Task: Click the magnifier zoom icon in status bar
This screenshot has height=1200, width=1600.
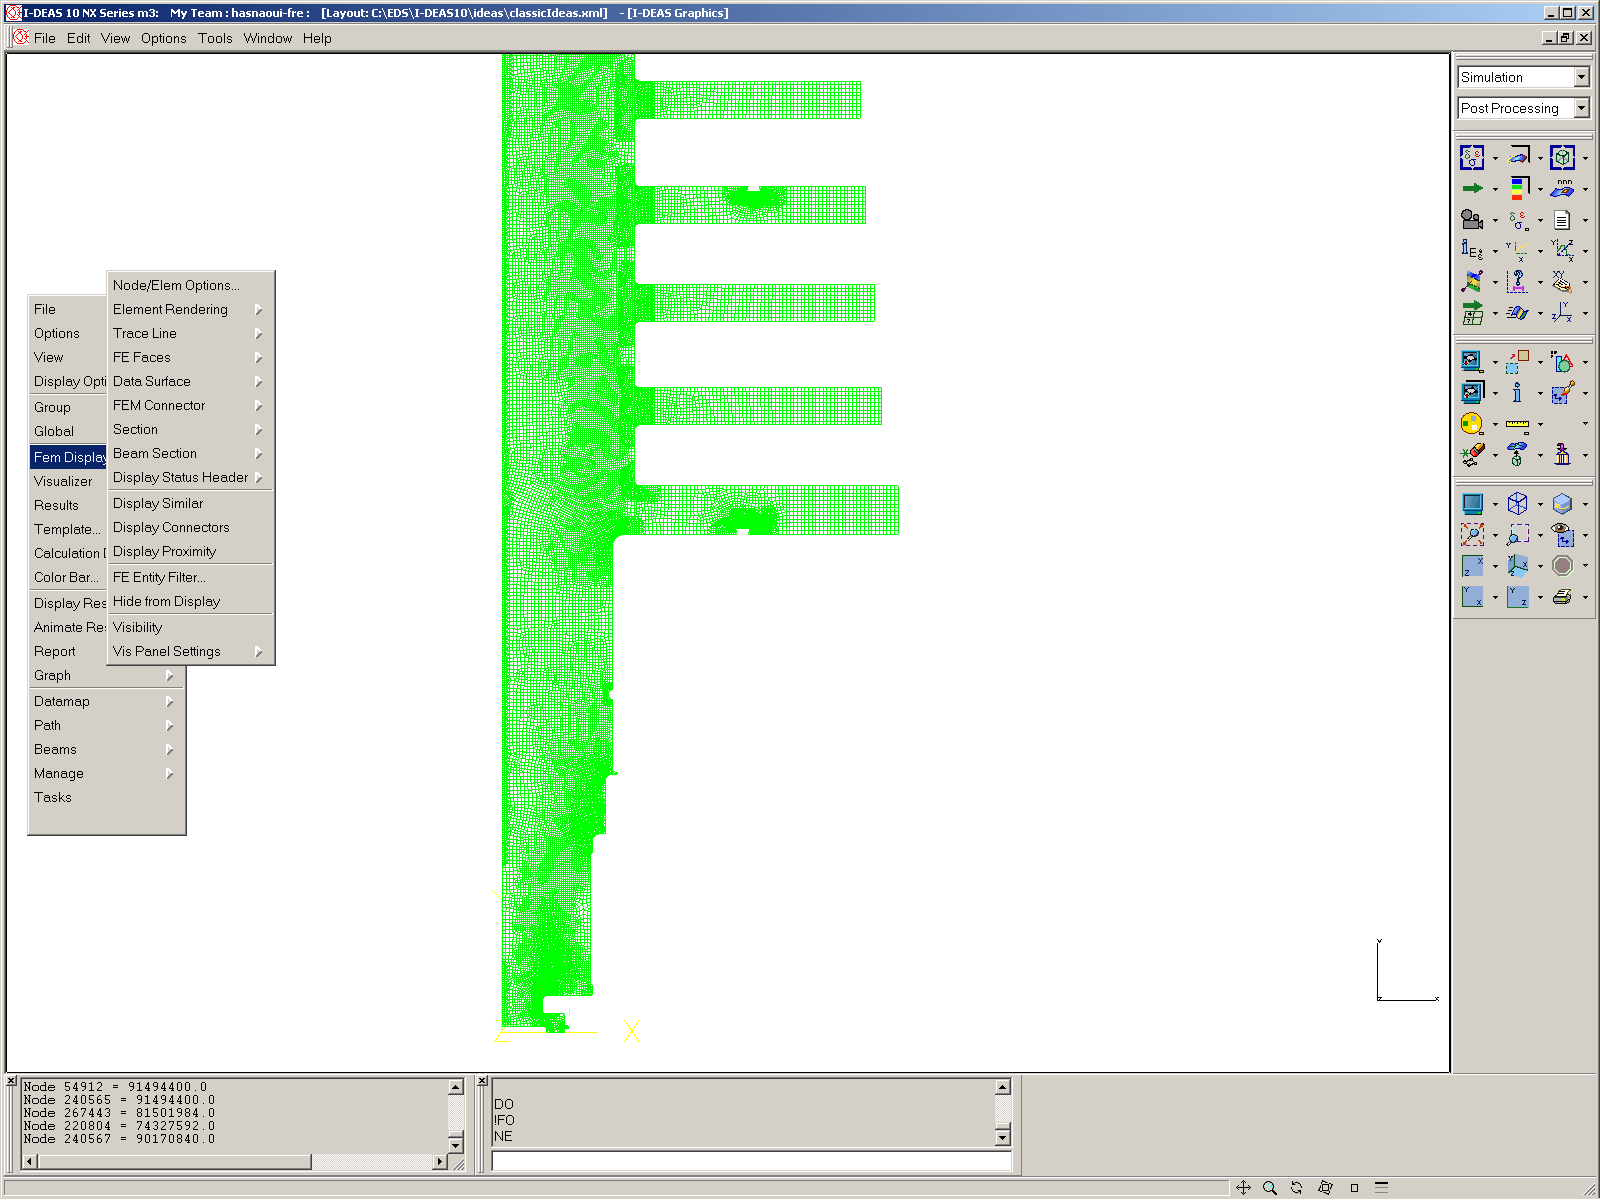Action: click(x=1270, y=1188)
